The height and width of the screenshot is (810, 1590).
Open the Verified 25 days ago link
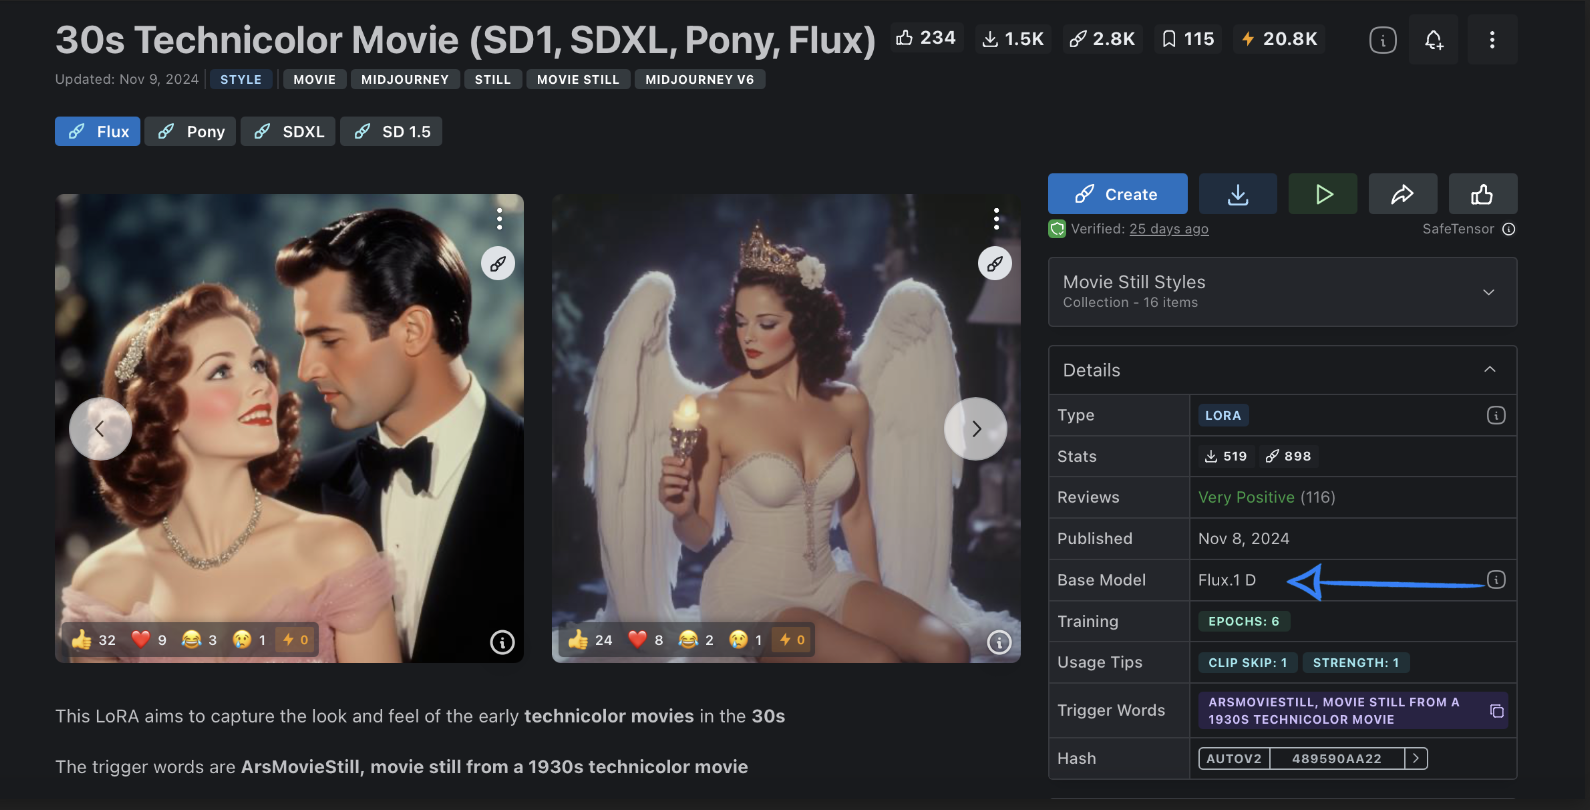point(1168,229)
